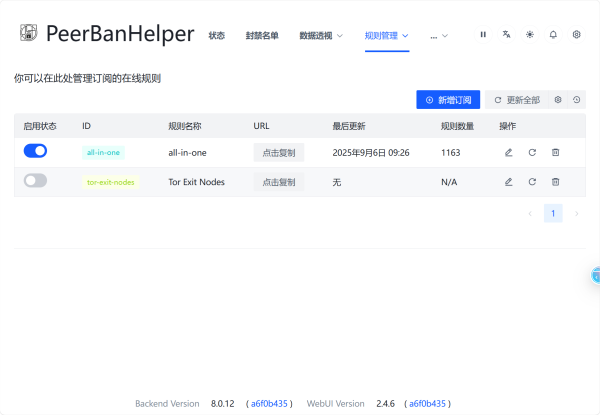Click the Tor Exit Nodes name cell

(196, 182)
